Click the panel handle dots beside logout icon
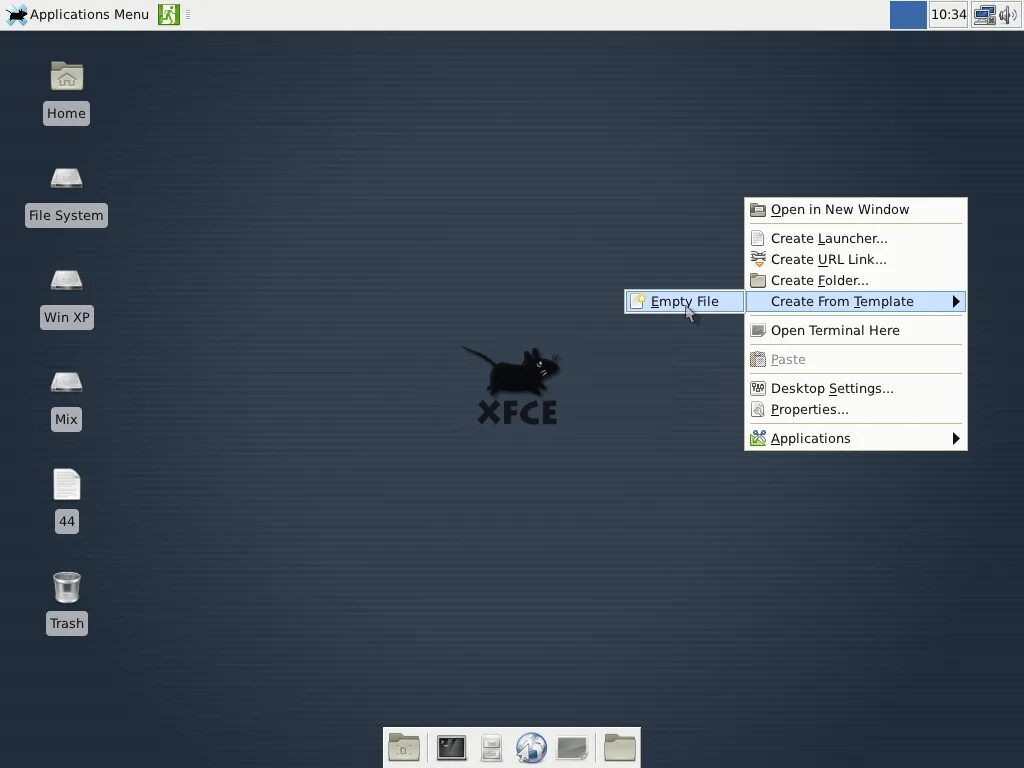This screenshot has width=1024, height=768. (188, 14)
